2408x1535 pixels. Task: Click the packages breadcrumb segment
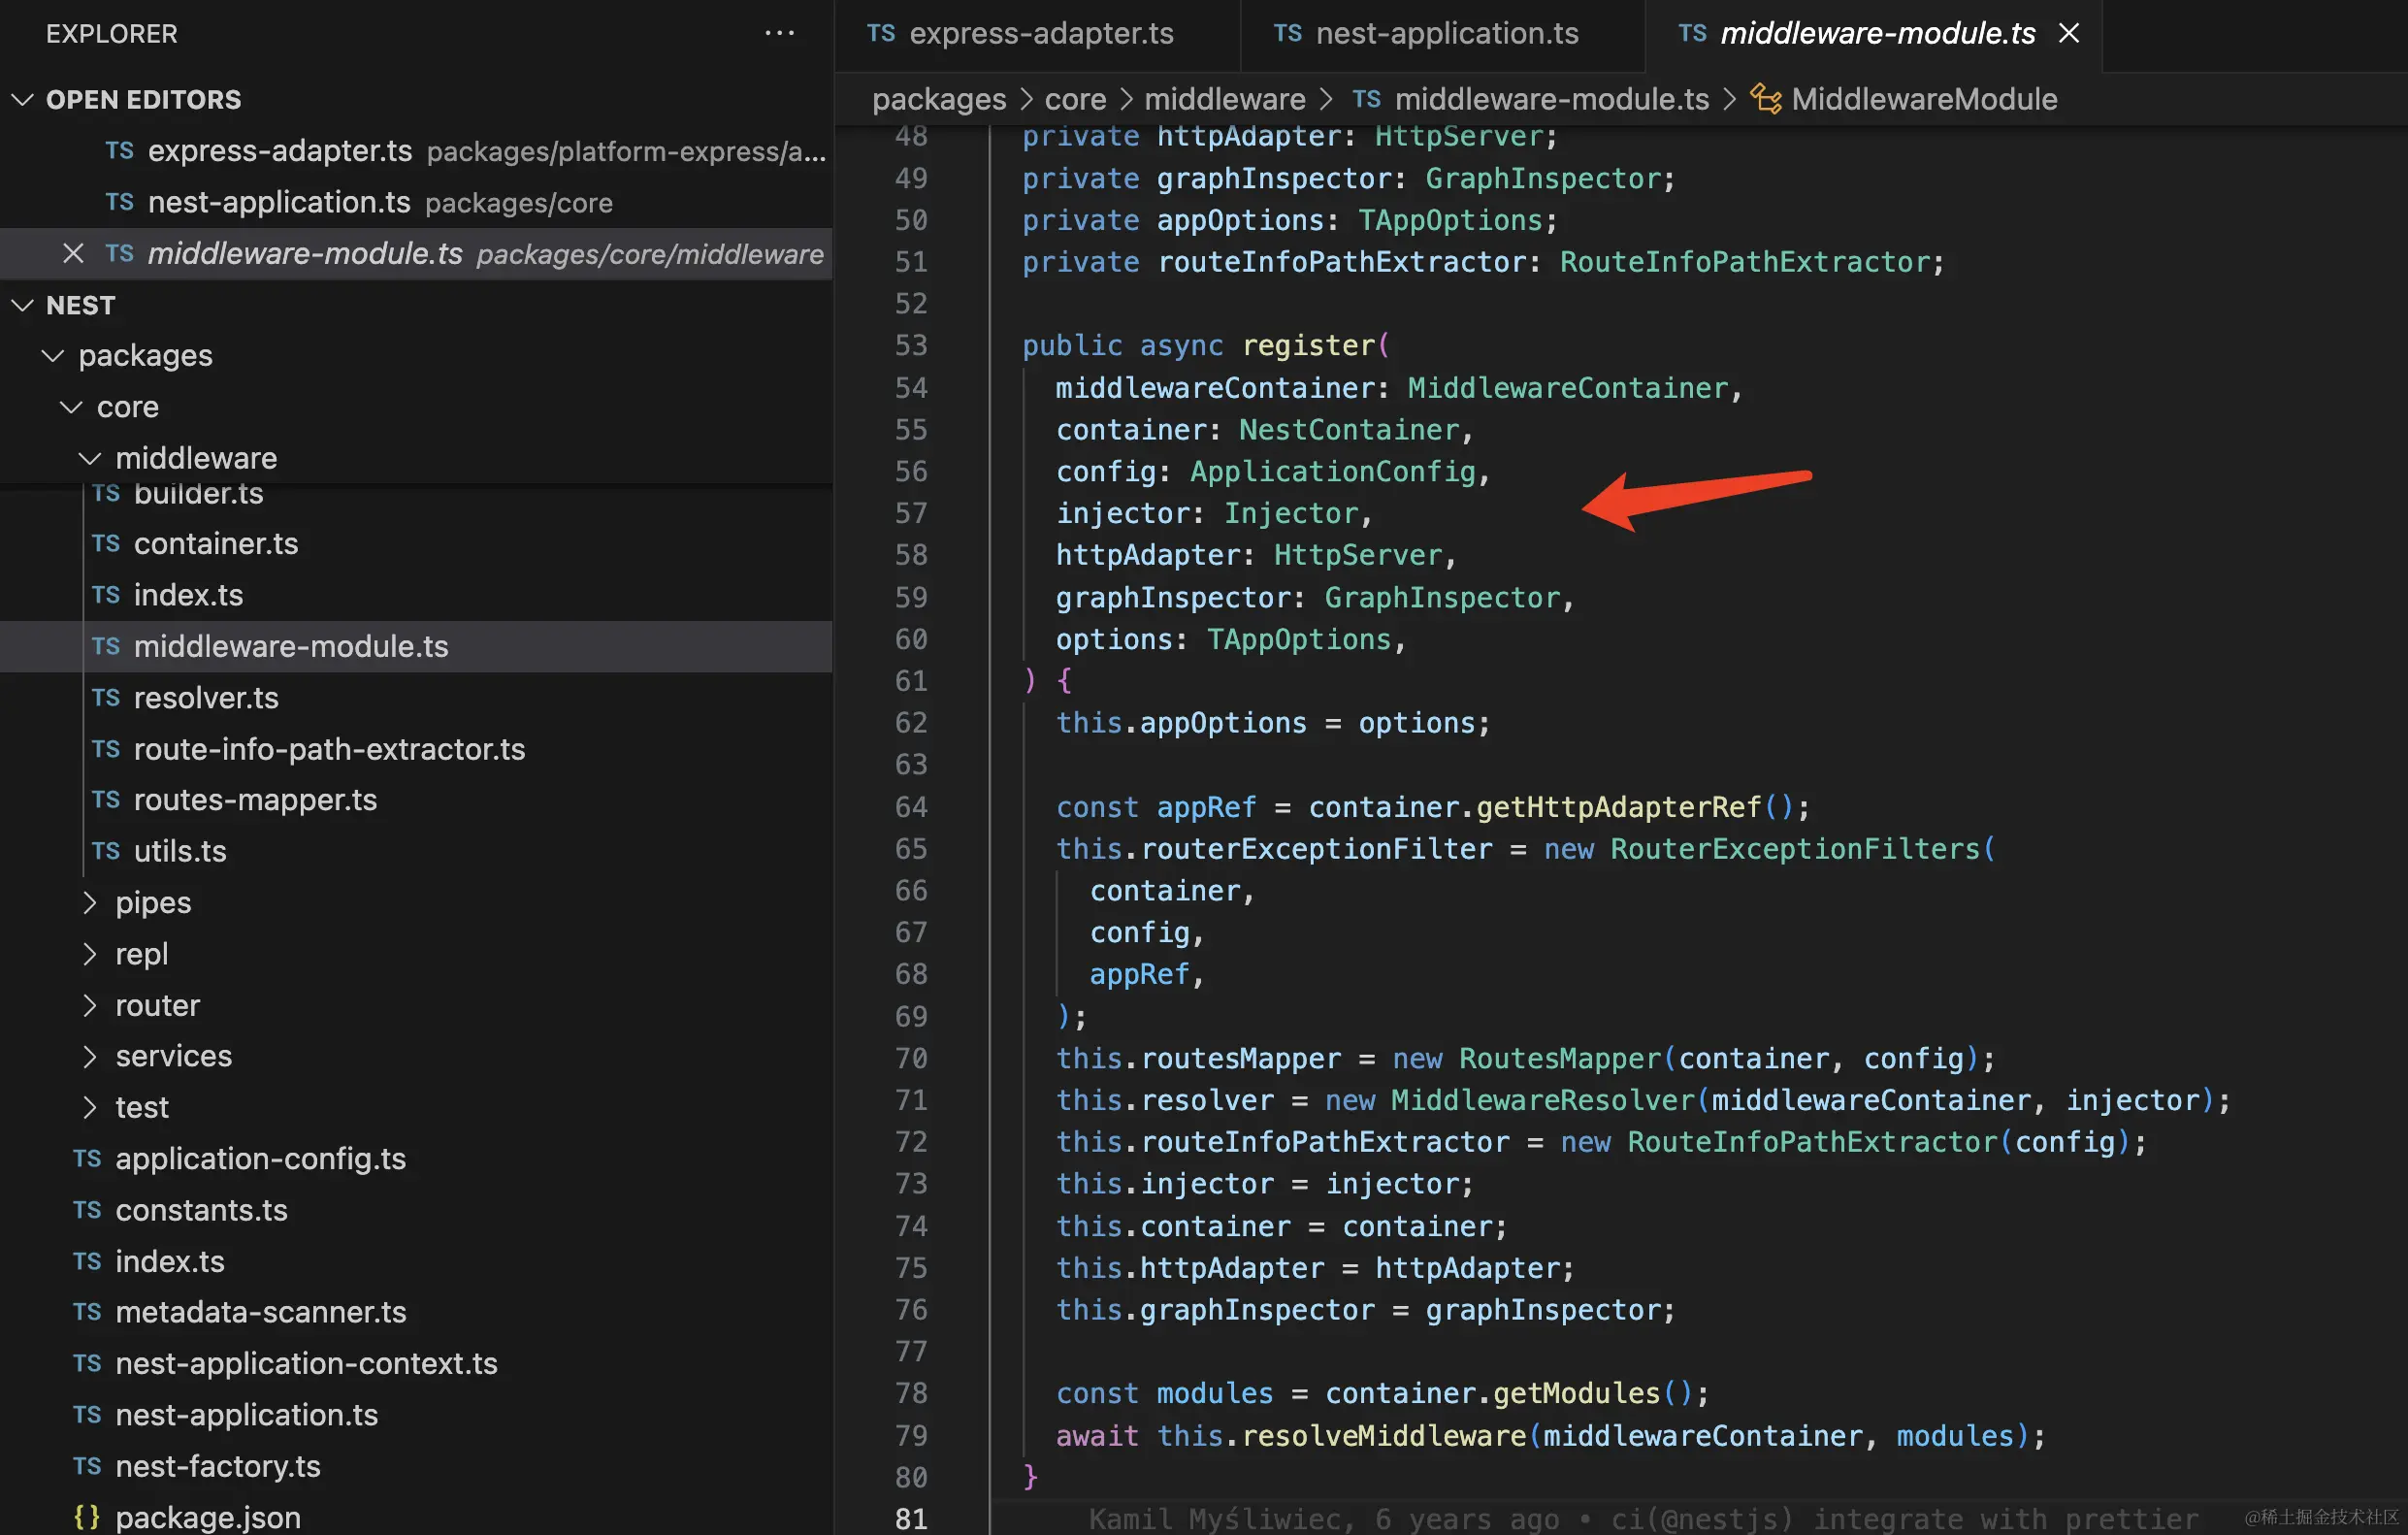939,99
